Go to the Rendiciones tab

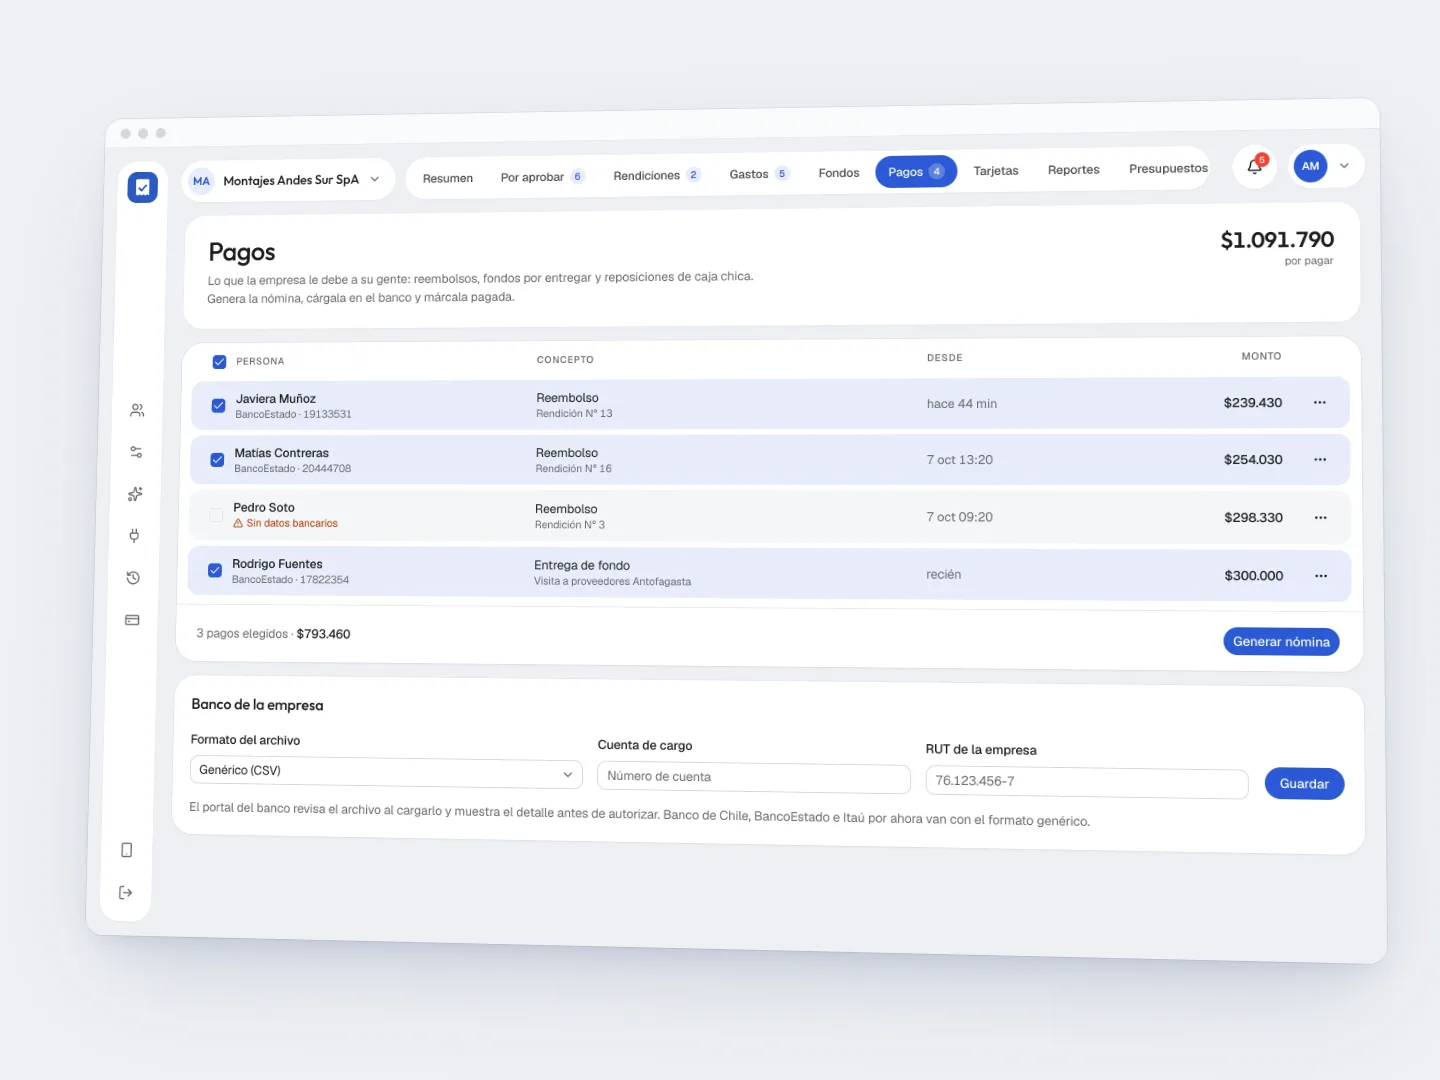(657, 175)
